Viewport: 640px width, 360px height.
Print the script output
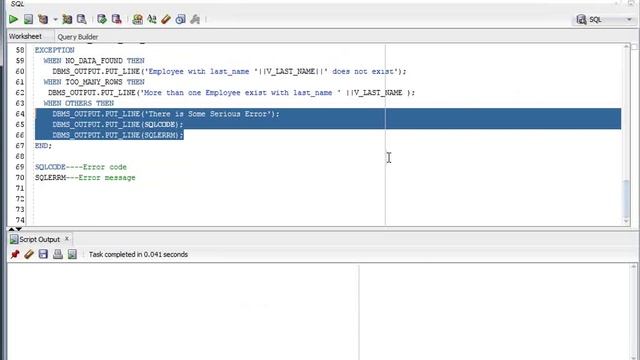point(58,254)
